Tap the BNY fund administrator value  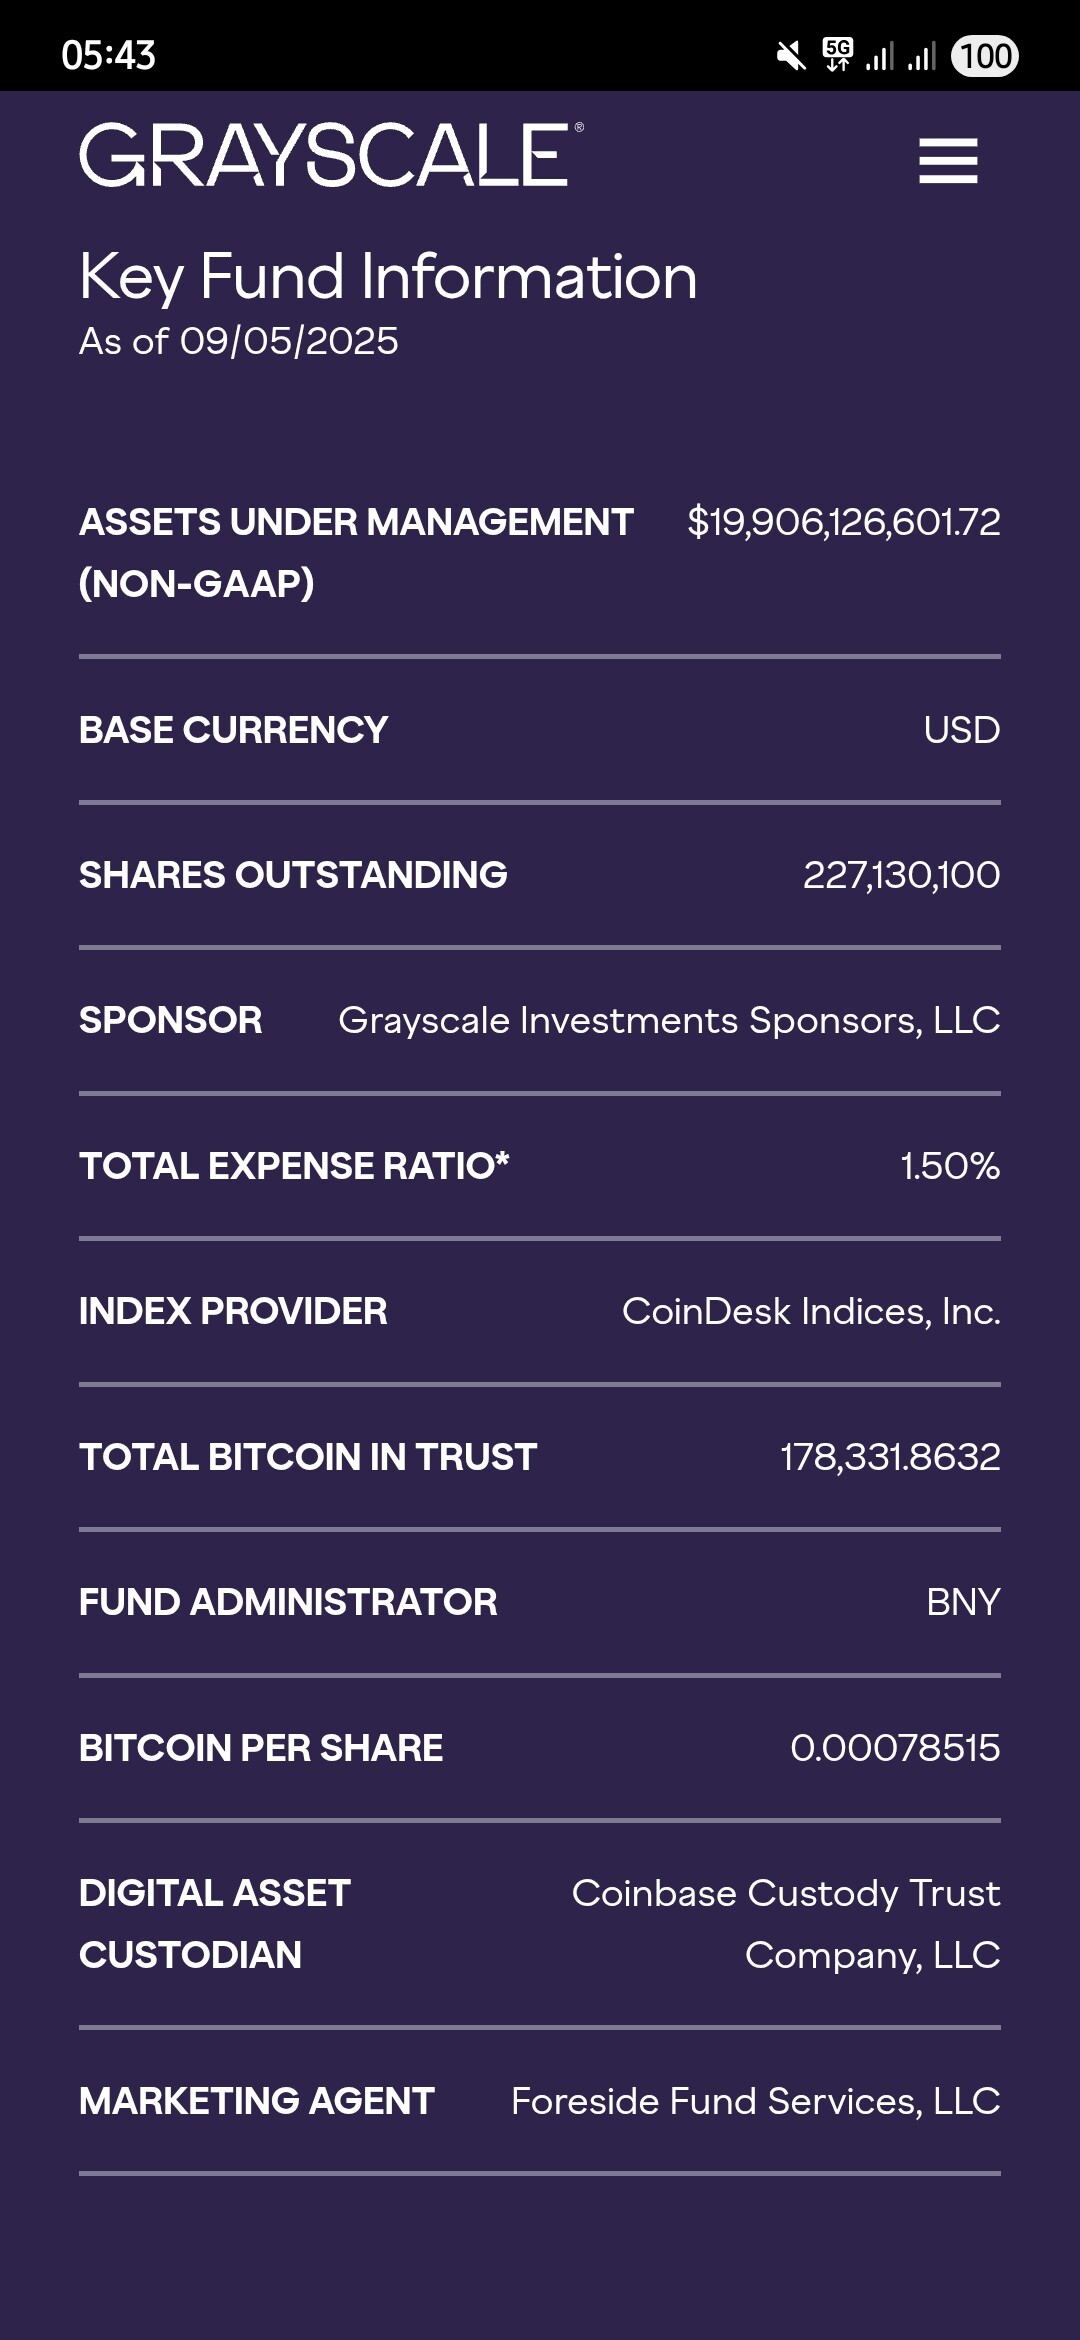pyautogui.click(x=963, y=1602)
